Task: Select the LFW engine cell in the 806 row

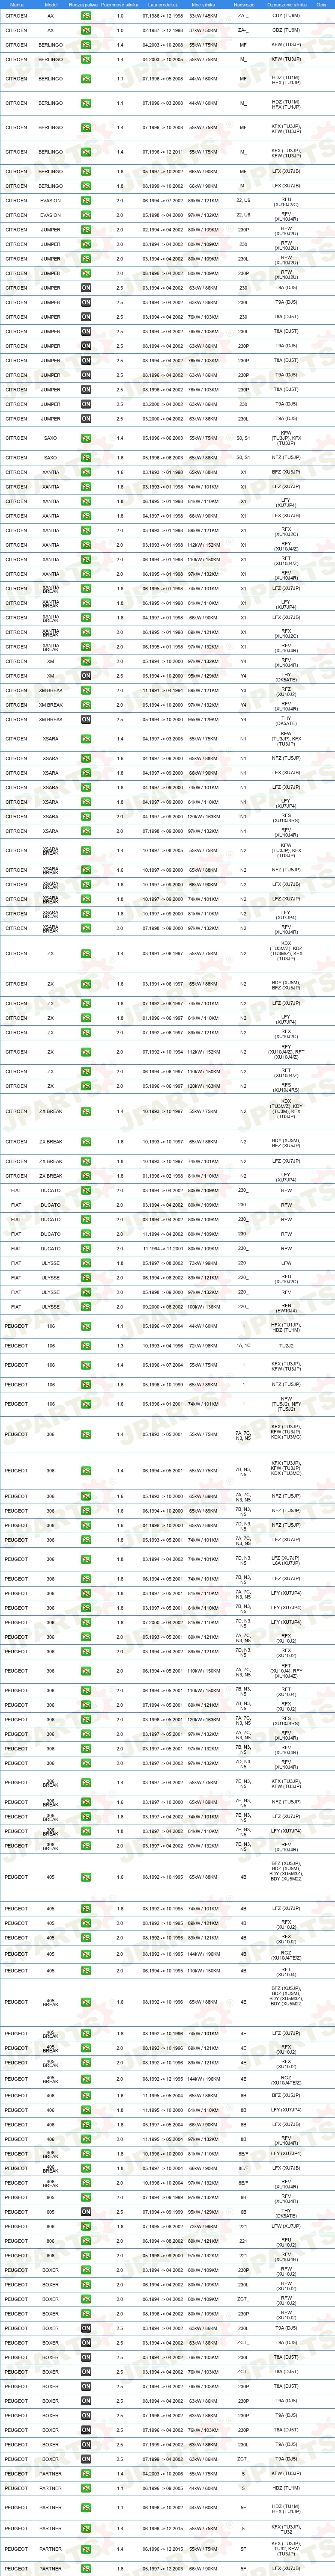Action: (286, 2226)
